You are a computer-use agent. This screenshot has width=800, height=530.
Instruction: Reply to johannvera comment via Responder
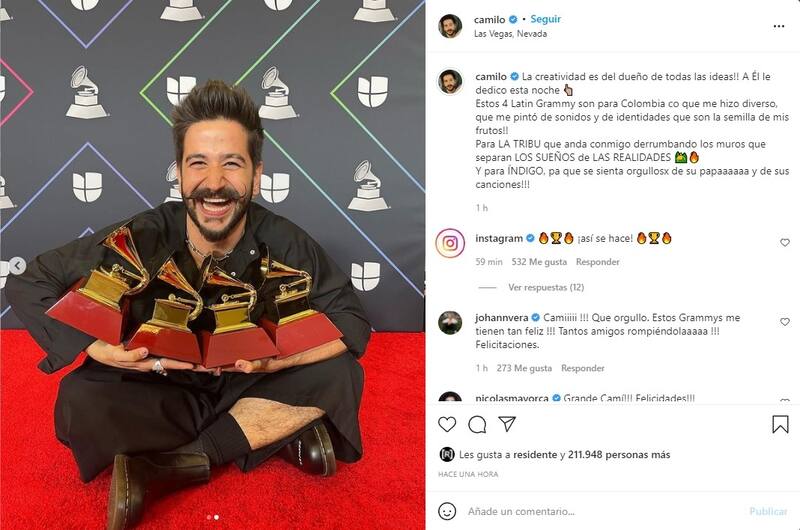click(x=583, y=368)
